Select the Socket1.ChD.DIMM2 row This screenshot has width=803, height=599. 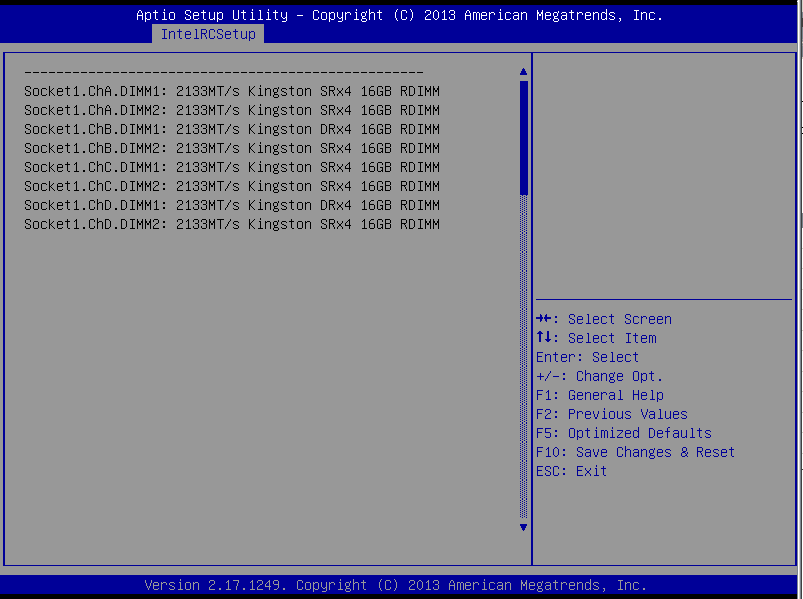click(x=231, y=224)
